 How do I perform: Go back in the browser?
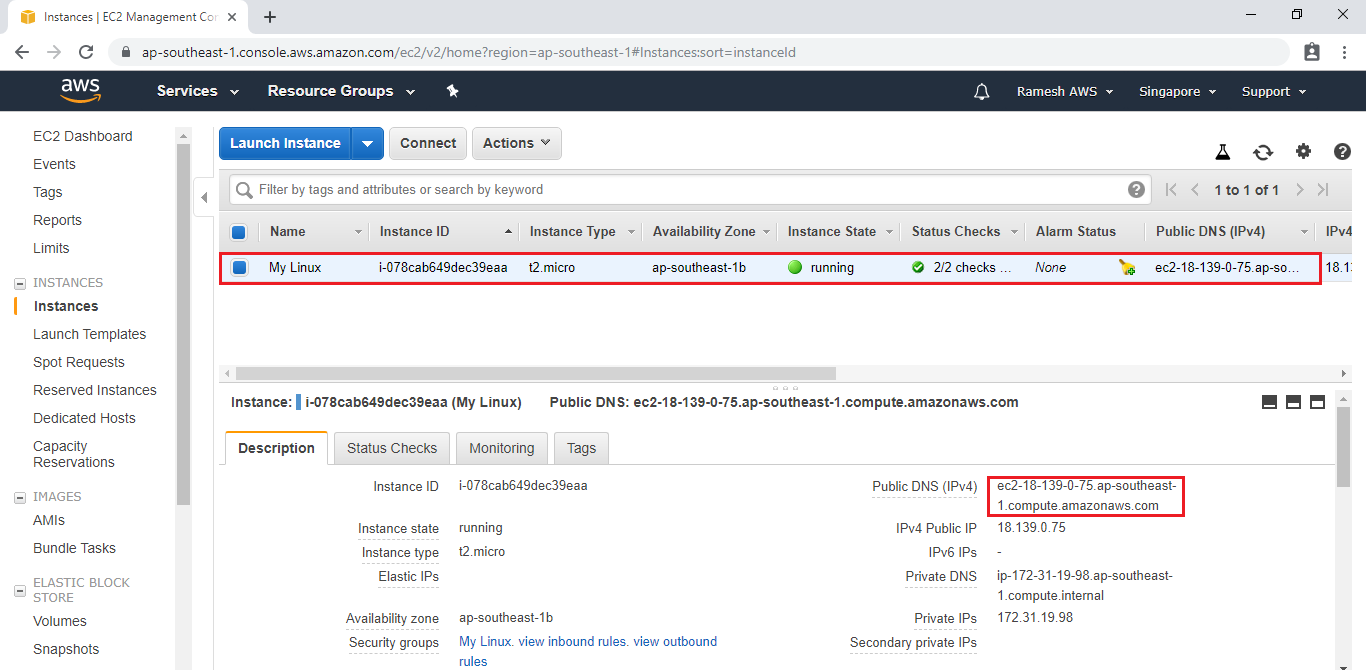click(x=22, y=52)
